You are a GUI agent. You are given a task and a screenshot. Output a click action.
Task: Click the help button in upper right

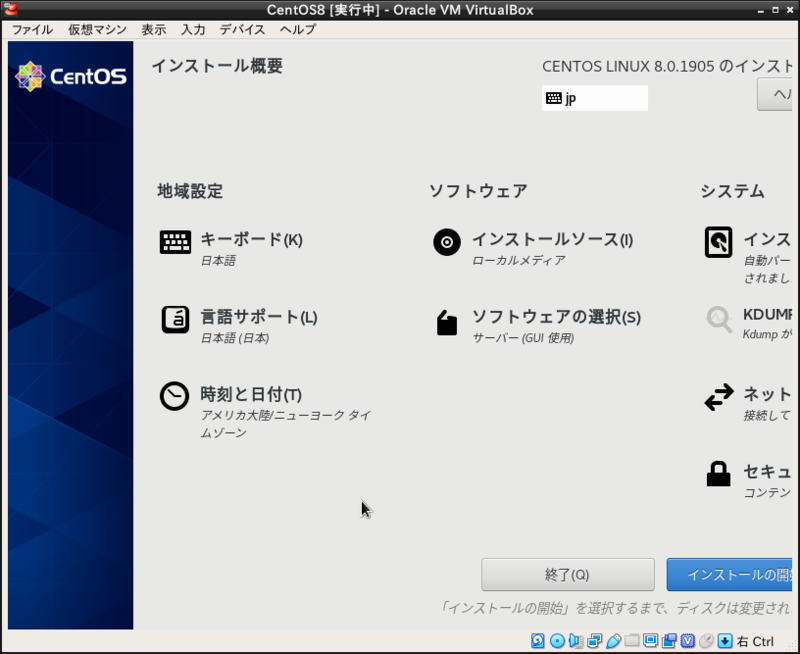774,94
